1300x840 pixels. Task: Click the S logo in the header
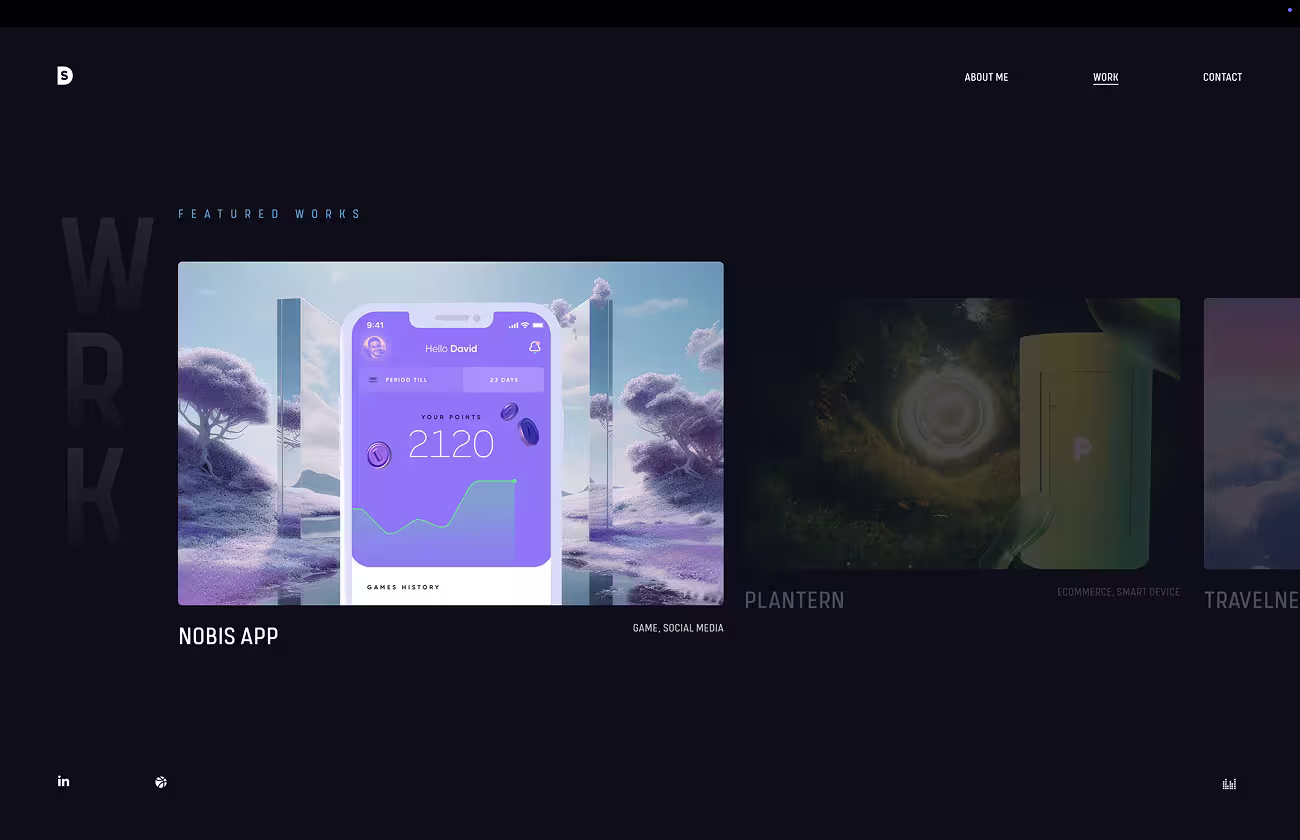[x=65, y=76]
